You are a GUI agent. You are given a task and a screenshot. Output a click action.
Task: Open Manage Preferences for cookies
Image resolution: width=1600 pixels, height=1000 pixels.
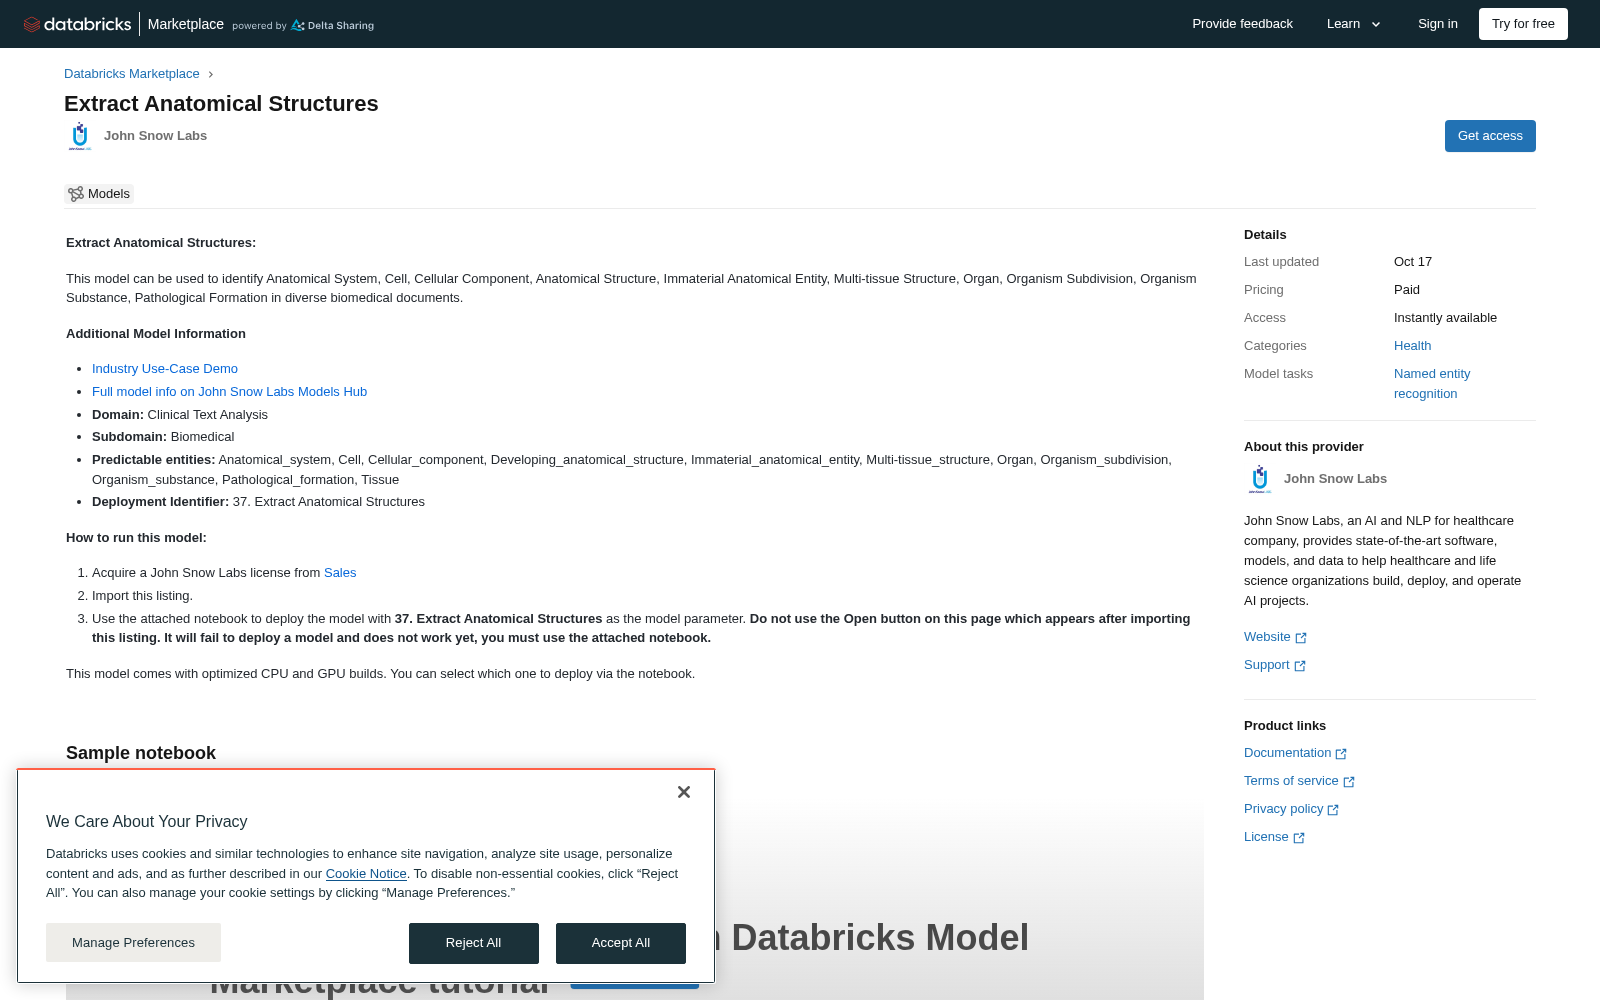133,943
